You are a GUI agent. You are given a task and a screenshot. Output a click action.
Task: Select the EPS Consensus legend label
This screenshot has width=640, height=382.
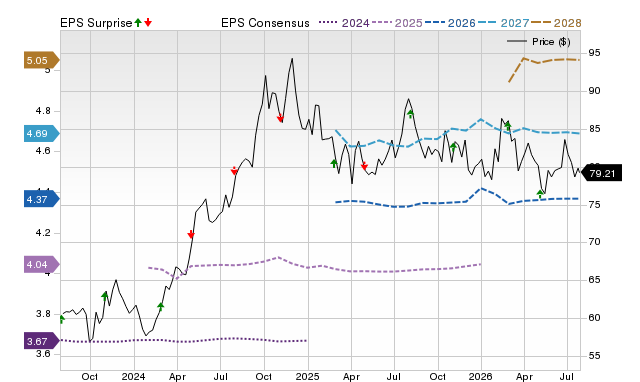click(x=265, y=23)
